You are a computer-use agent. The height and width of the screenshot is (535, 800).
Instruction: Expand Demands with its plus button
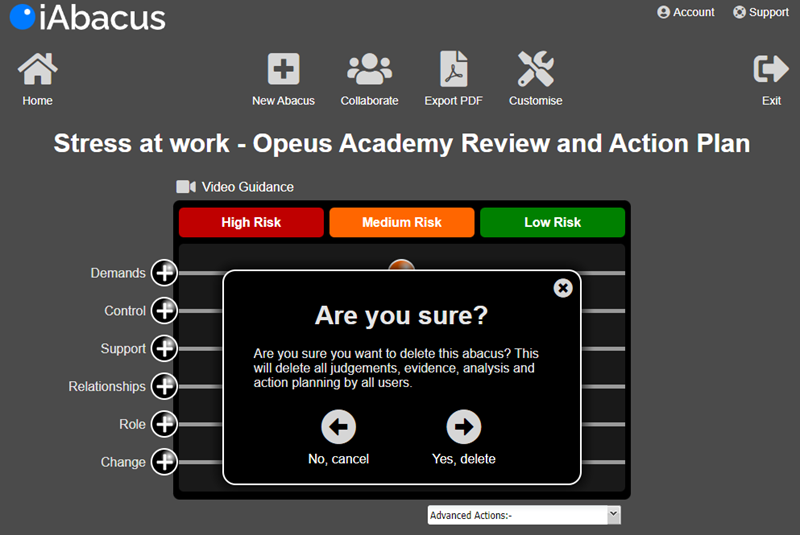tap(164, 273)
